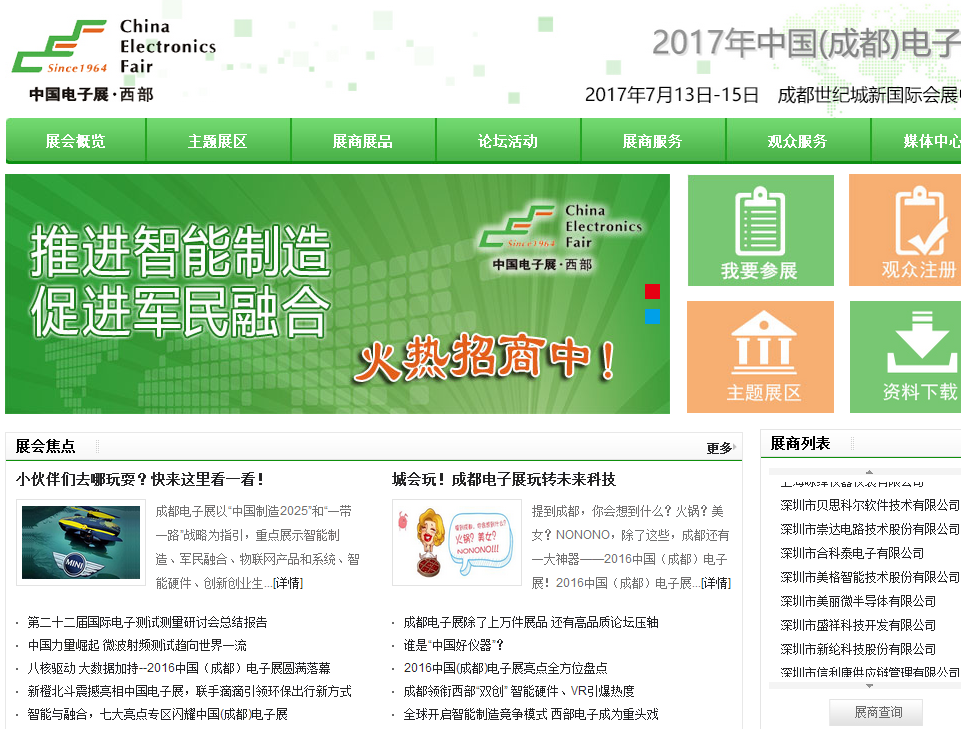Viewport: 961px width, 729px height.
Task: Click [详情] after 创新创业生 summary
Action: coord(288,583)
